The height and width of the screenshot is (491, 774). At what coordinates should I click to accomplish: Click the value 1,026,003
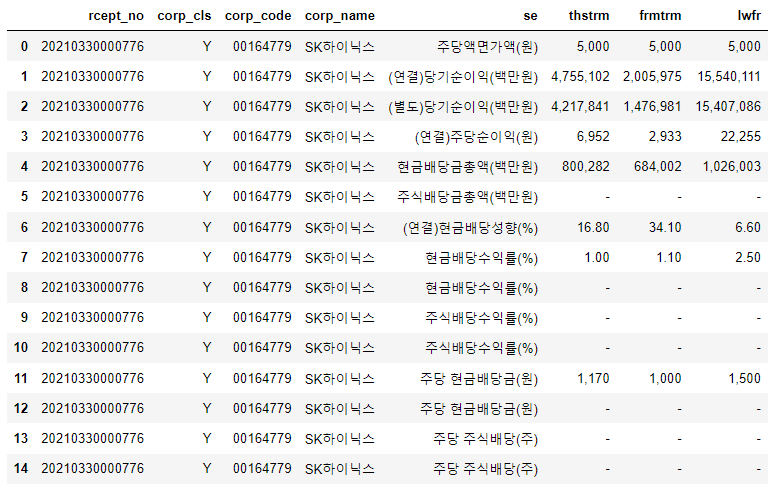(732, 167)
